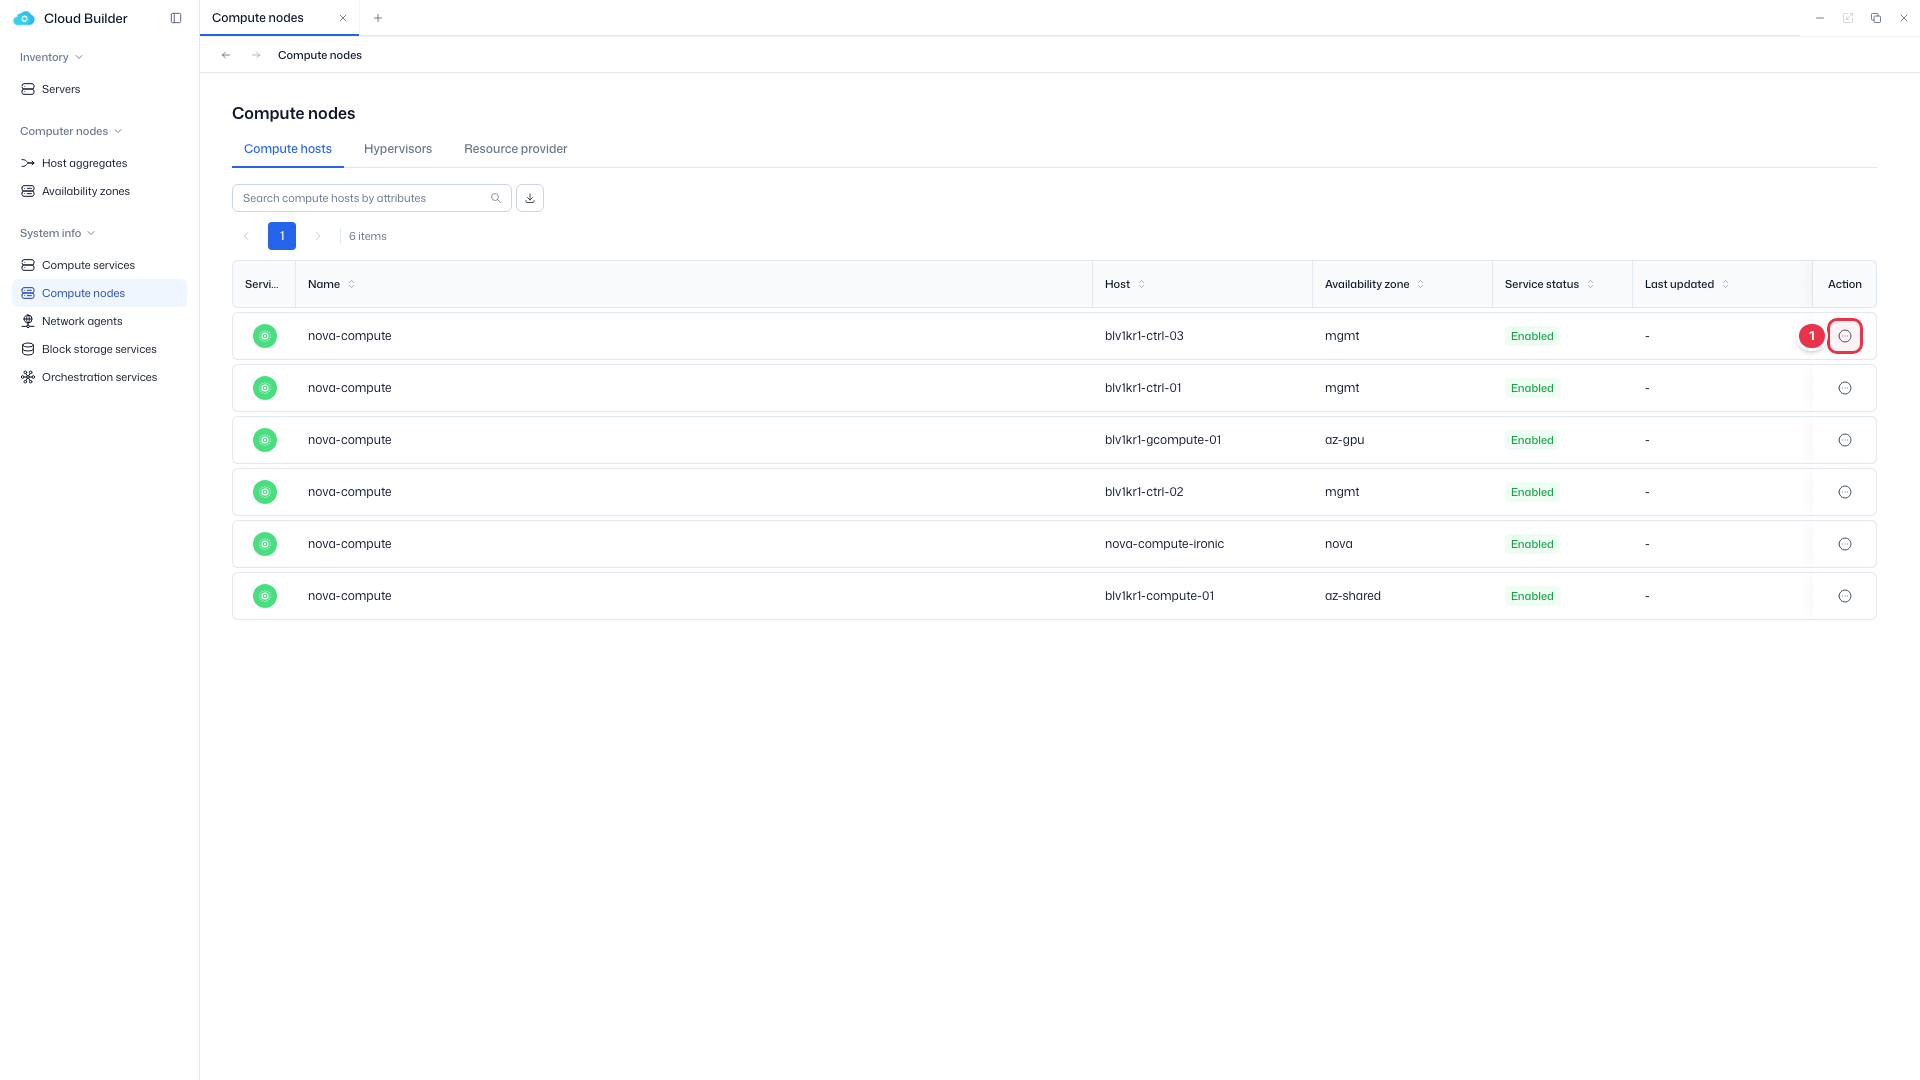Switch to the Hypervisors tab
Image resolution: width=1920 pixels, height=1080 pixels.
(x=398, y=149)
